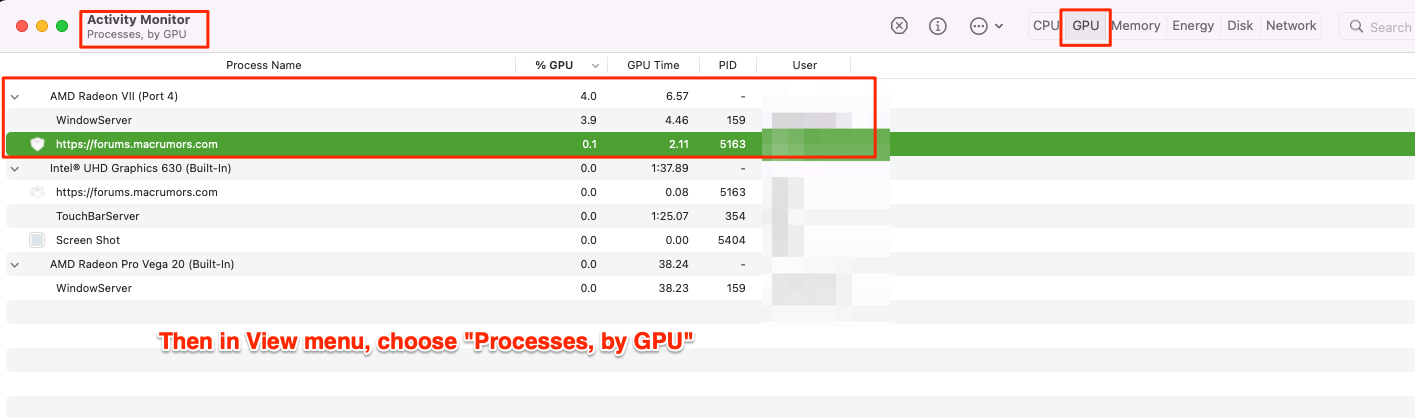Collapse the Intel UHD Graphics 630 group
1415x418 pixels.
[x=15, y=168]
